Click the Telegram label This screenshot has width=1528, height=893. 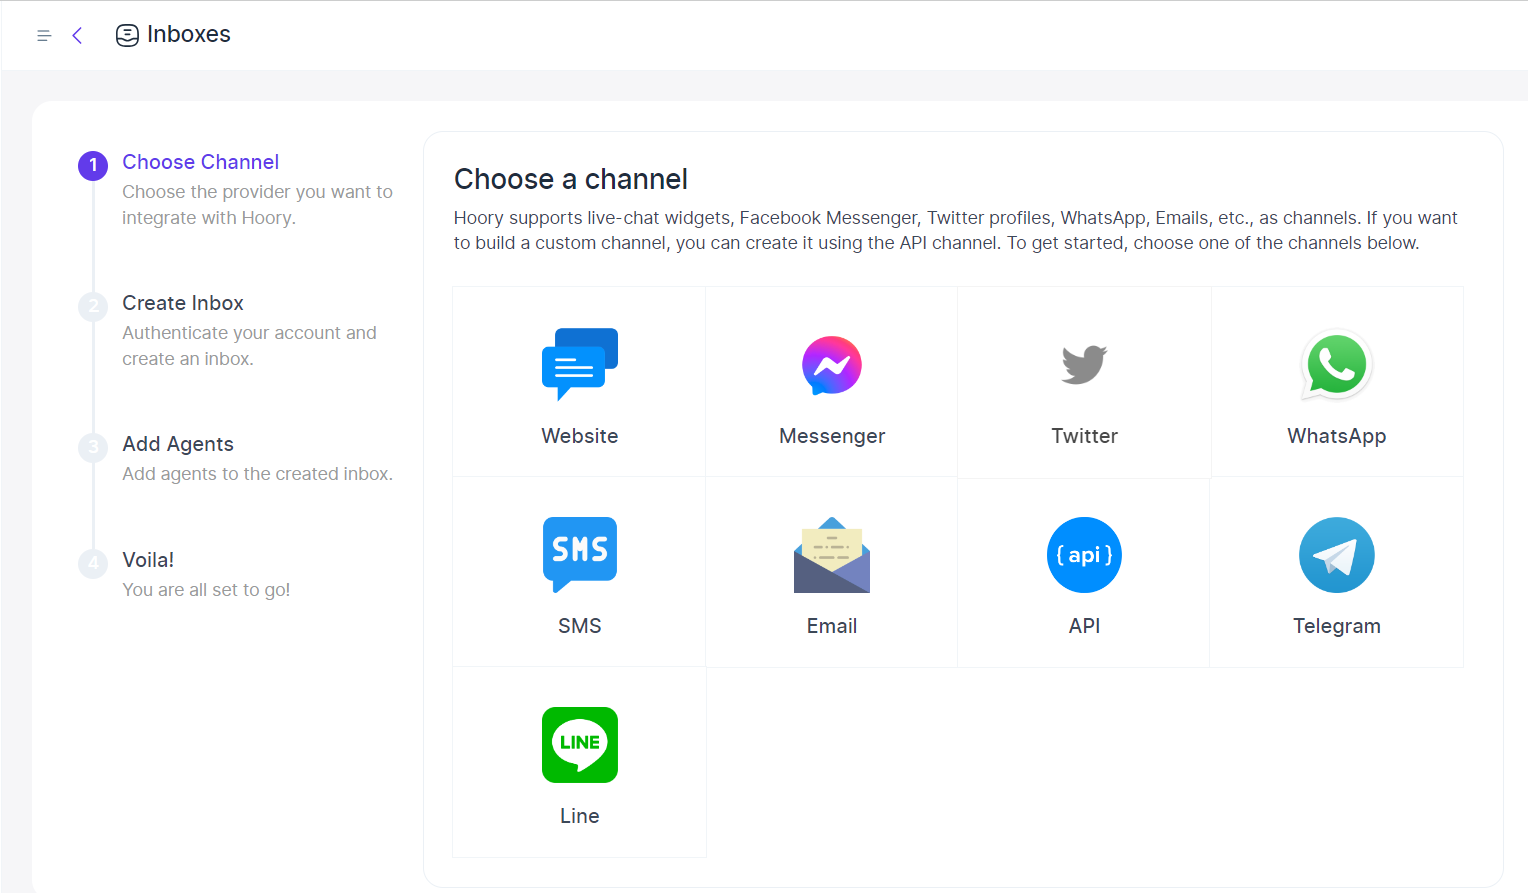(x=1337, y=626)
